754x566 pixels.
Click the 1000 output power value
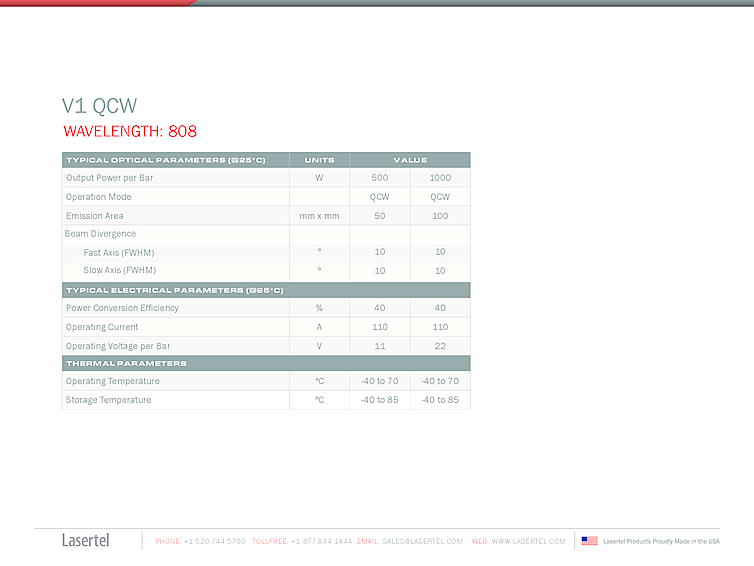[440, 178]
